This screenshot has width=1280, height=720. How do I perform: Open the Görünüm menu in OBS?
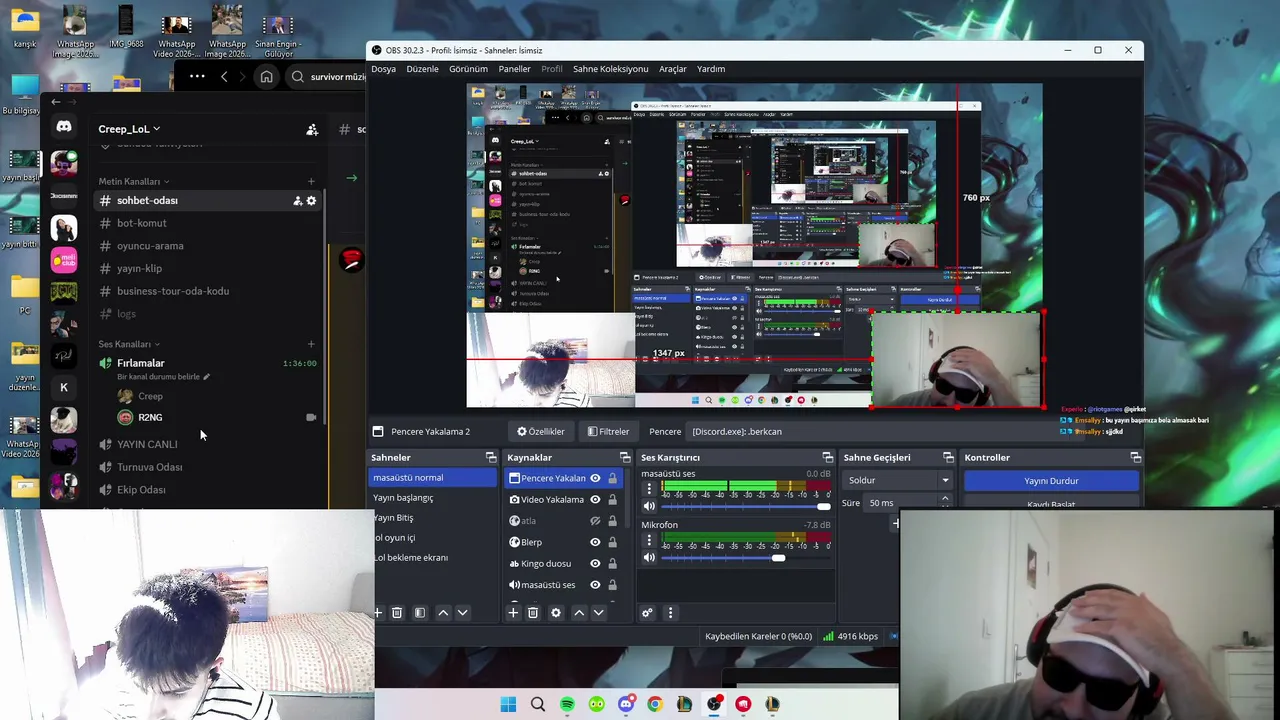(468, 69)
